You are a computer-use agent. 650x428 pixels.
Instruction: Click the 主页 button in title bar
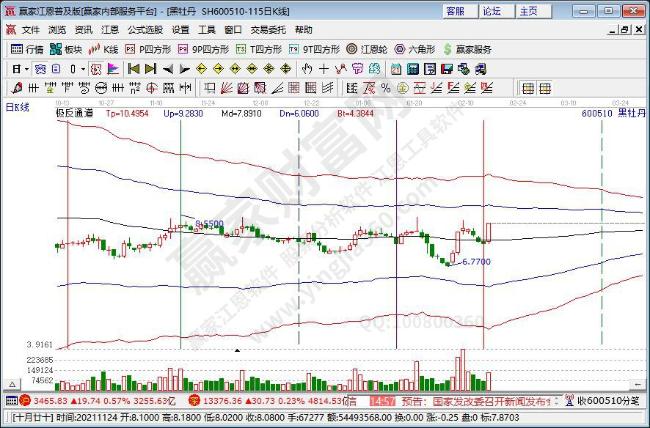(x=534, y=11)
